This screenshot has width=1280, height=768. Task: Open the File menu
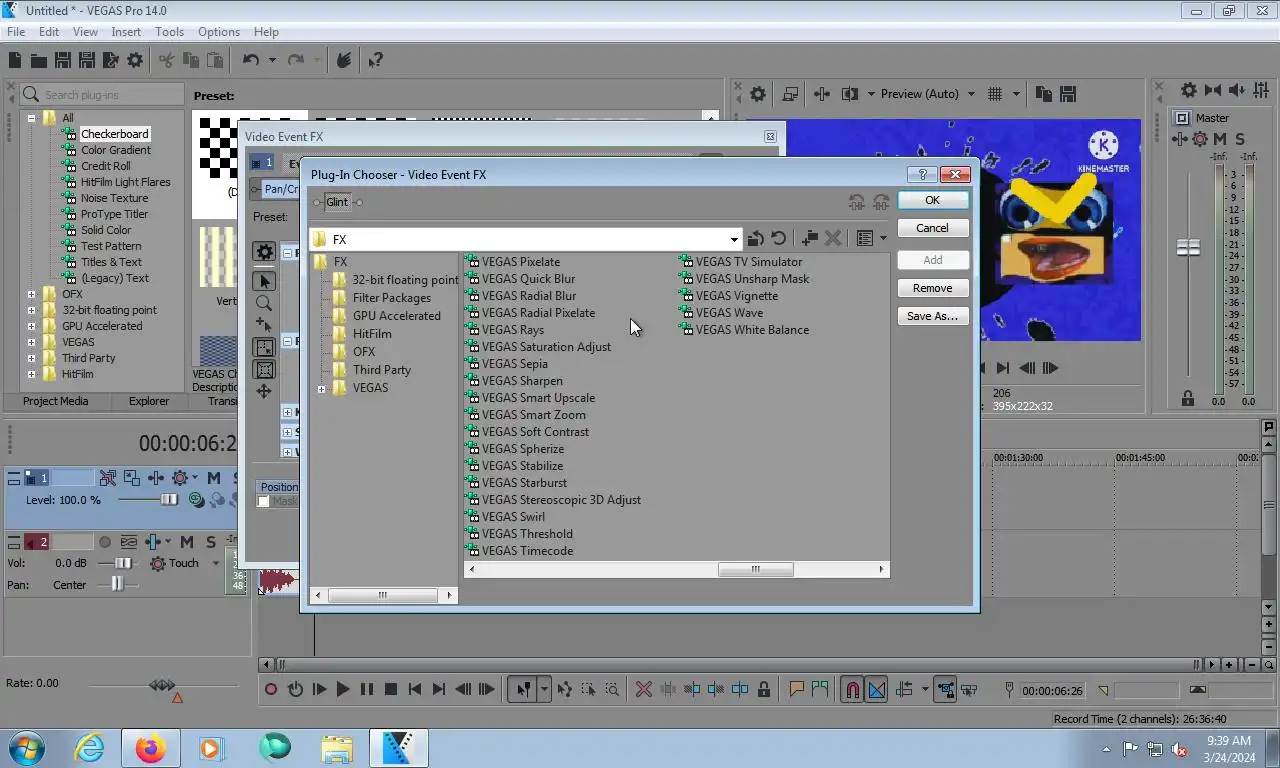click(16, 32)
